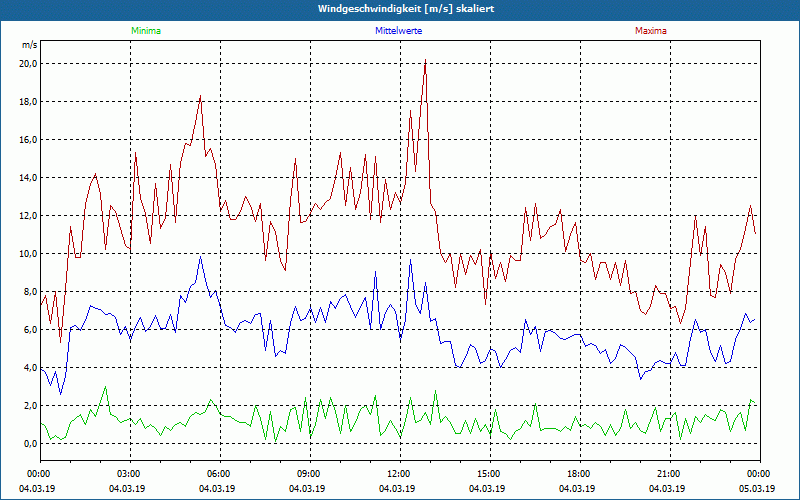Image resolution: width=800 pixels, height=500 pixels.
Task: Select the green 'Minima' legend label
Action: 146,31
